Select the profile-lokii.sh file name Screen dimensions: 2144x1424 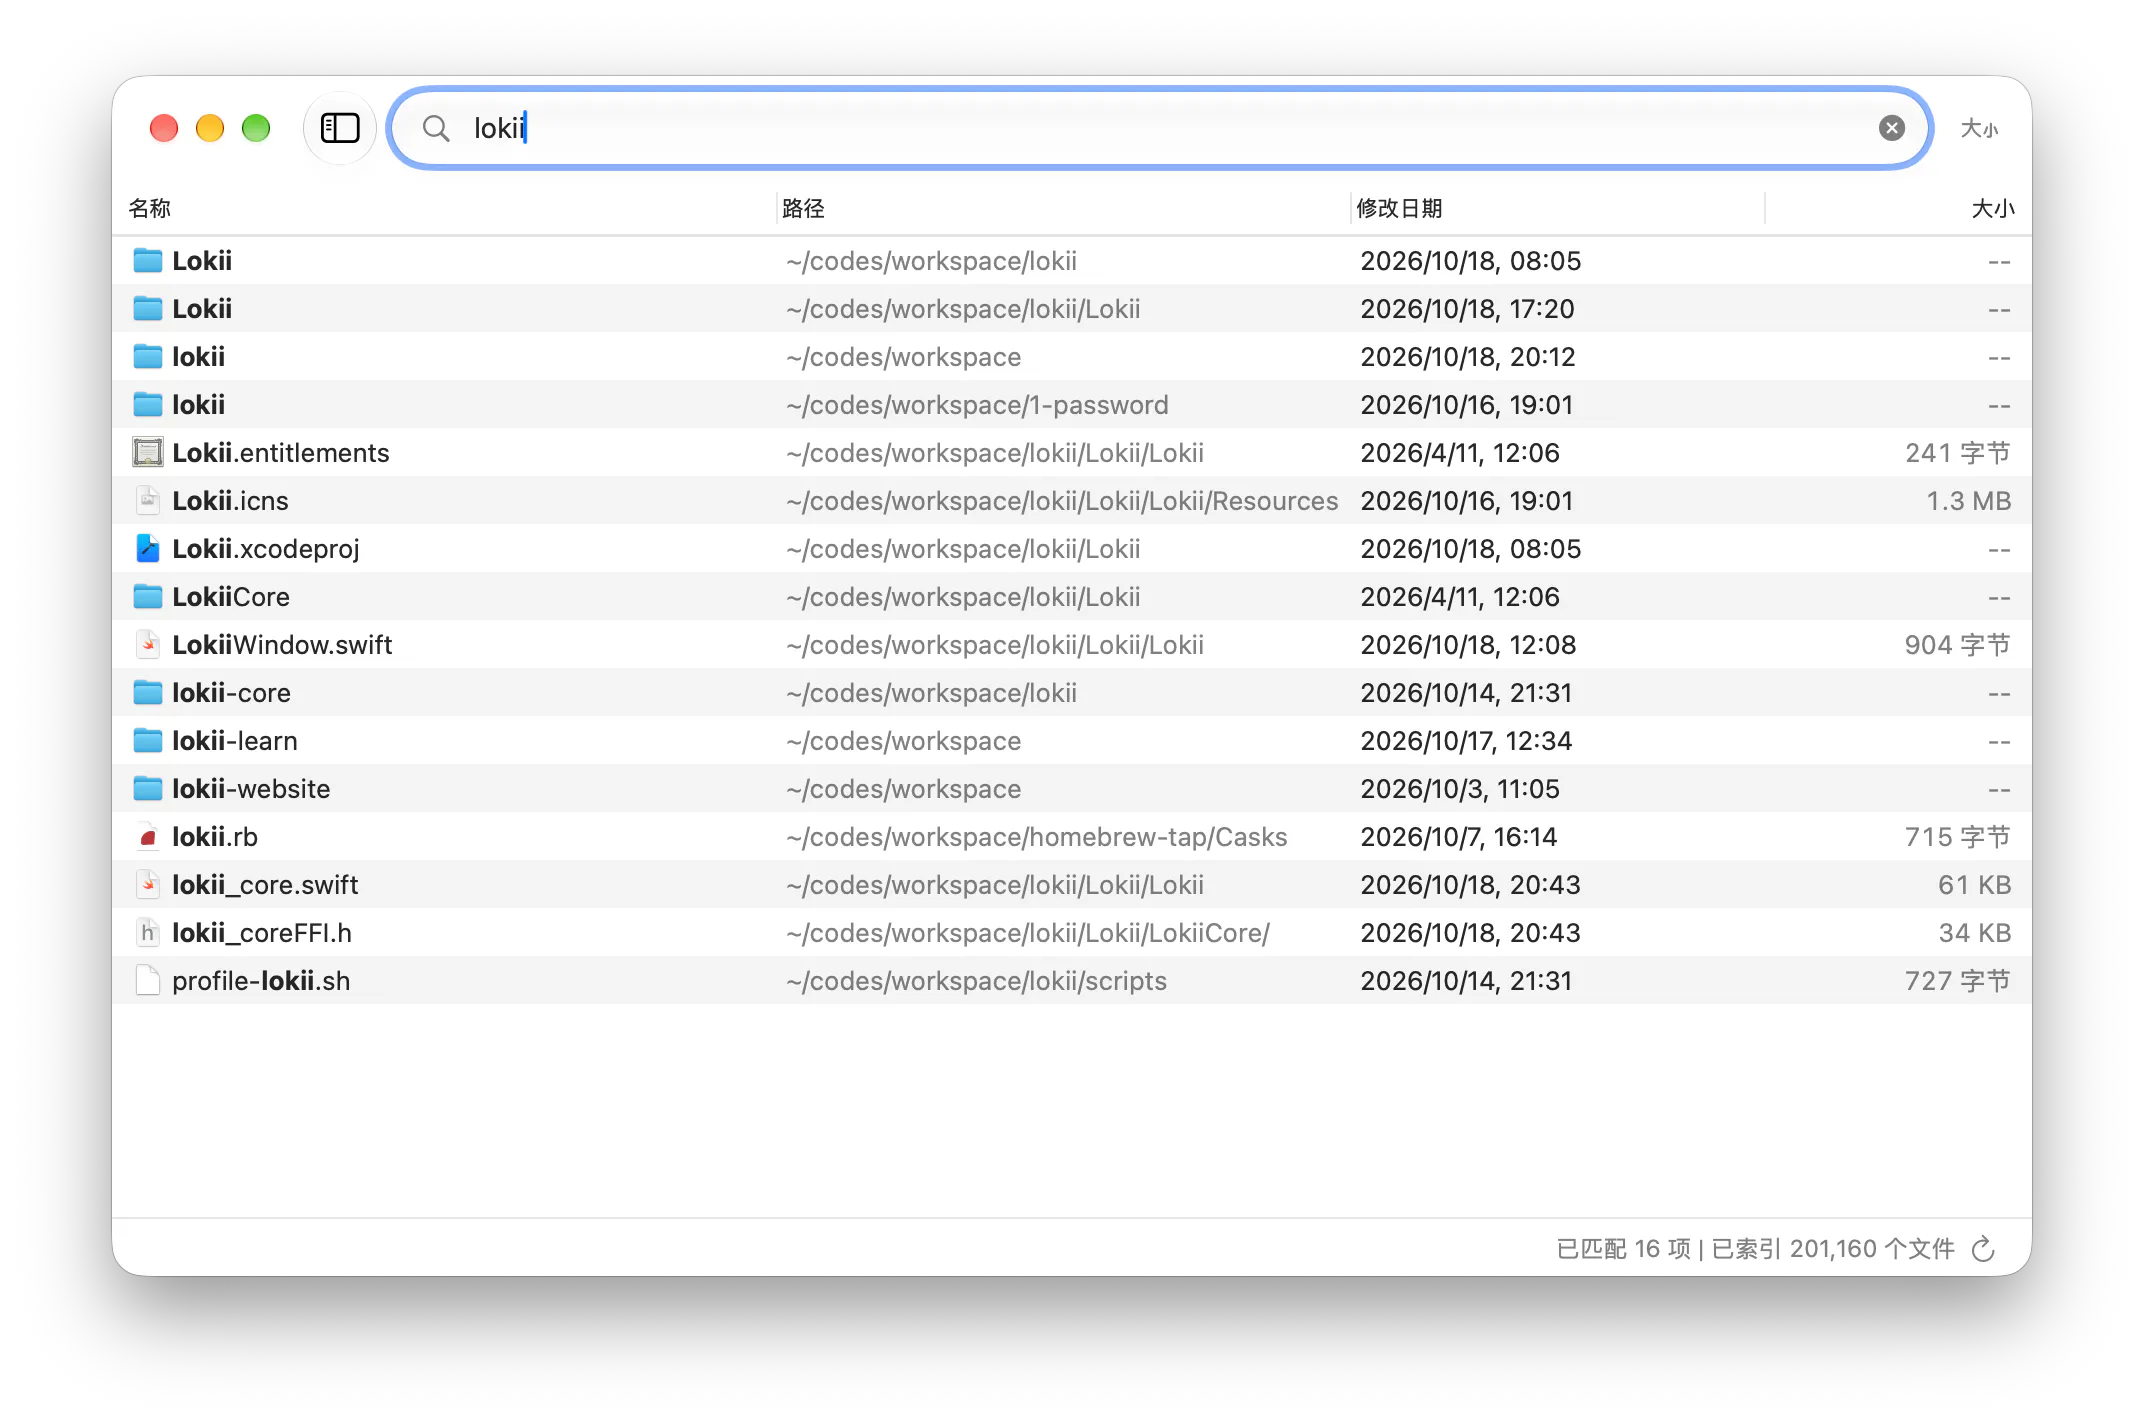(x=261, y=981)
